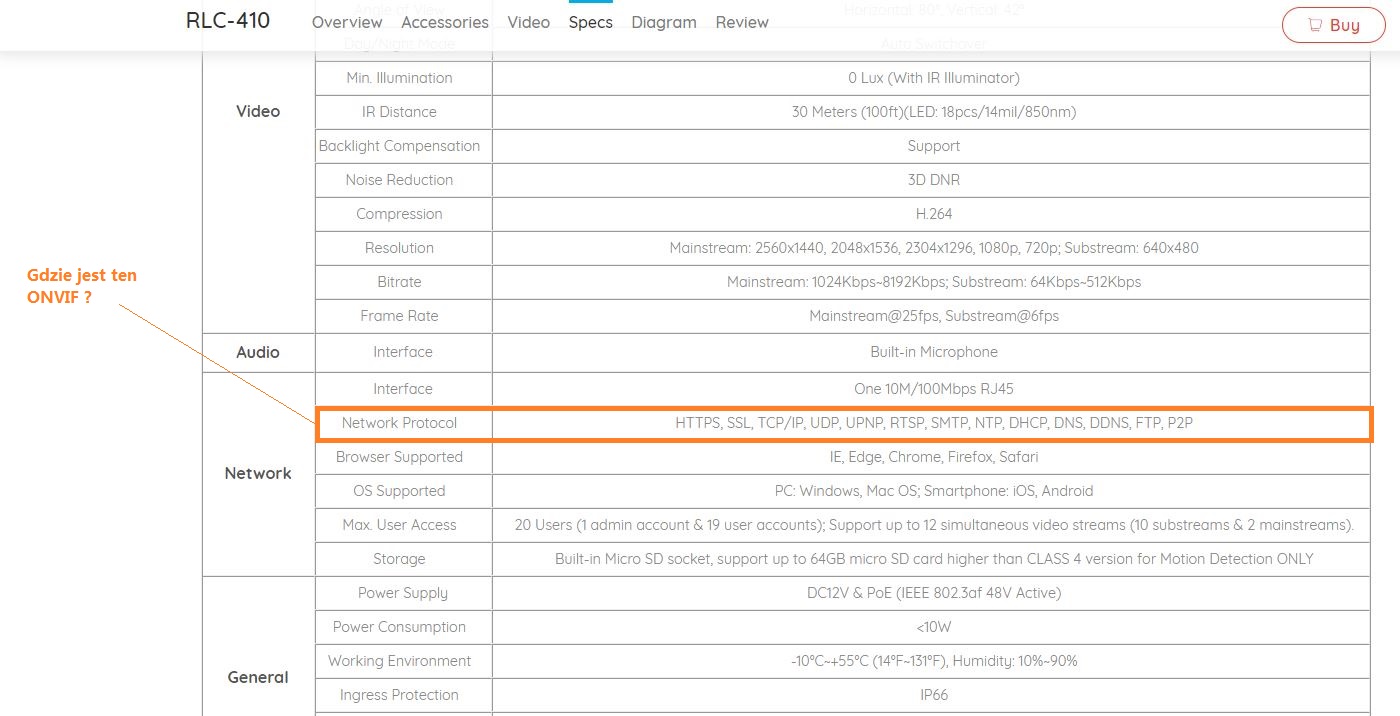The width and height of the screenshot is (1400, 716).
Task: Select the Mainstream@25fps, Substream@6fps value
Action: point(934,316)
